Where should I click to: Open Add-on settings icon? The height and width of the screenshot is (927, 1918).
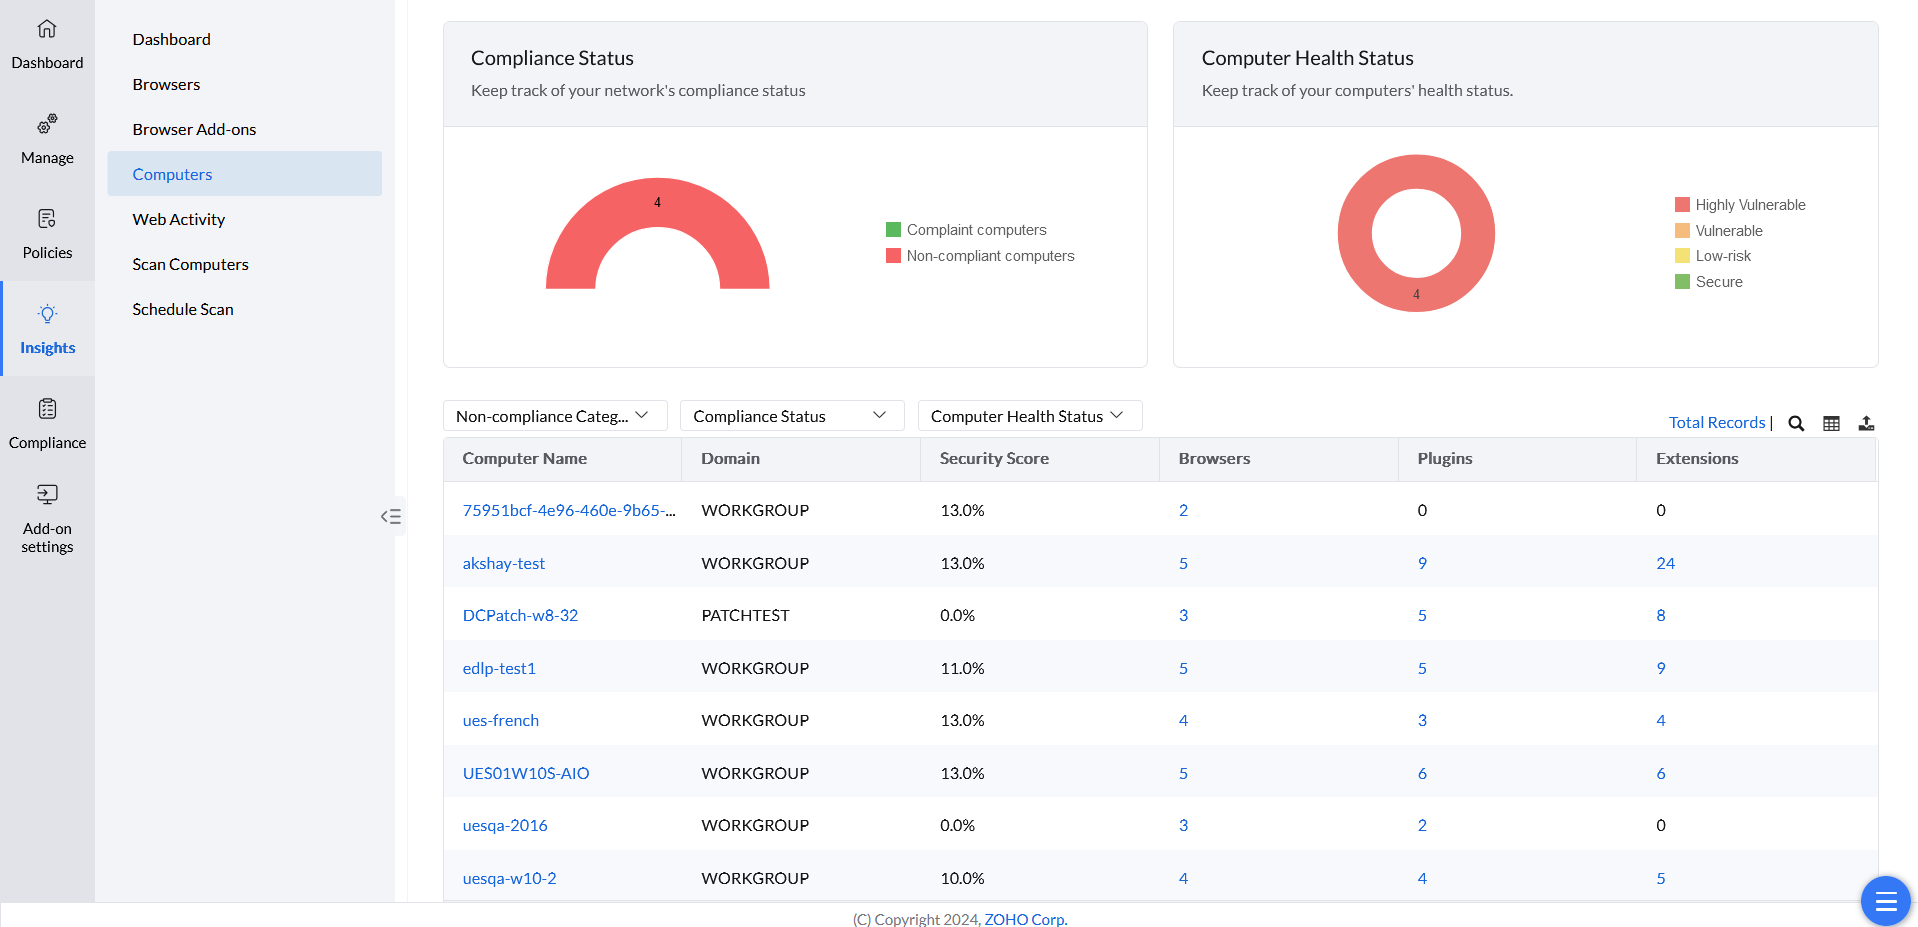tap(47, 495)
